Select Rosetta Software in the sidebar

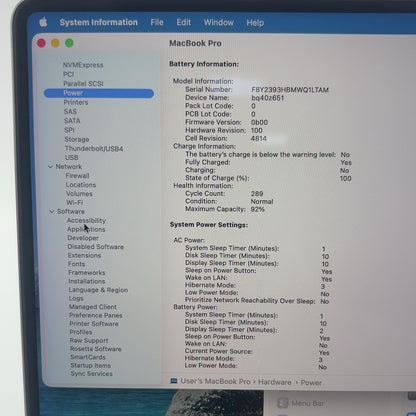(x=96, y=349)
